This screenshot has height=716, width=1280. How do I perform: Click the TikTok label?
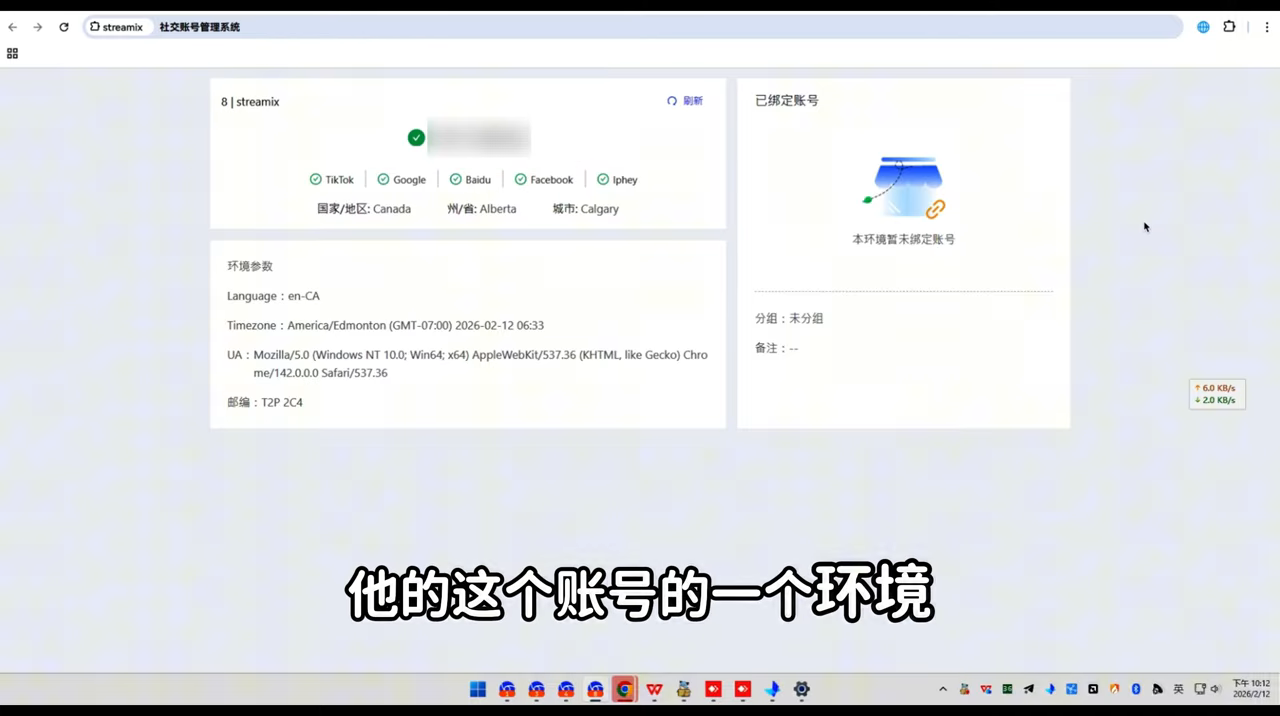[x=340, y=180]
